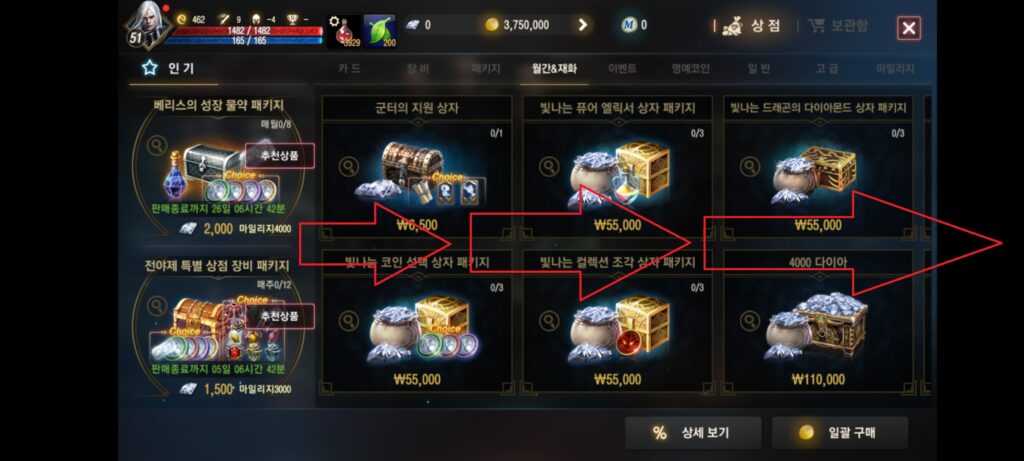Click the 일괄 구매 button
1024x461 pixels.
click(840, 433)
